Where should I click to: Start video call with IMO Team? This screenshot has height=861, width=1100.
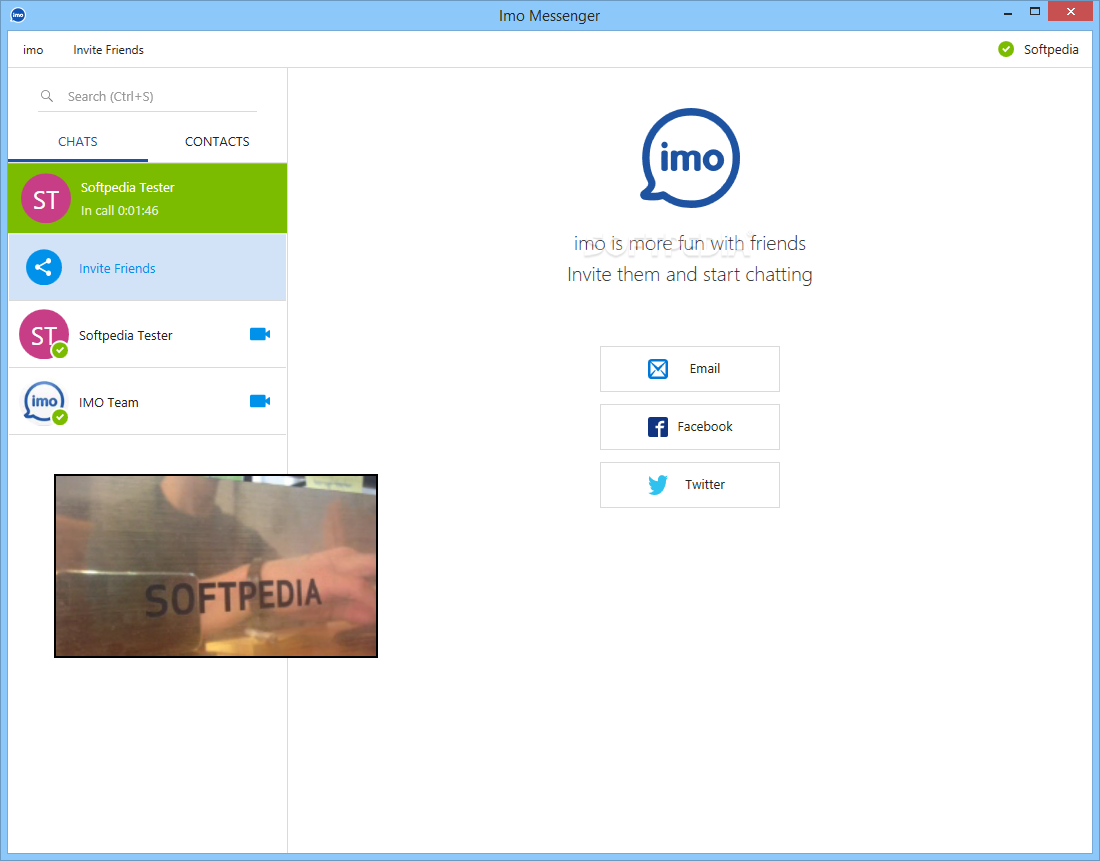[260, 401]
